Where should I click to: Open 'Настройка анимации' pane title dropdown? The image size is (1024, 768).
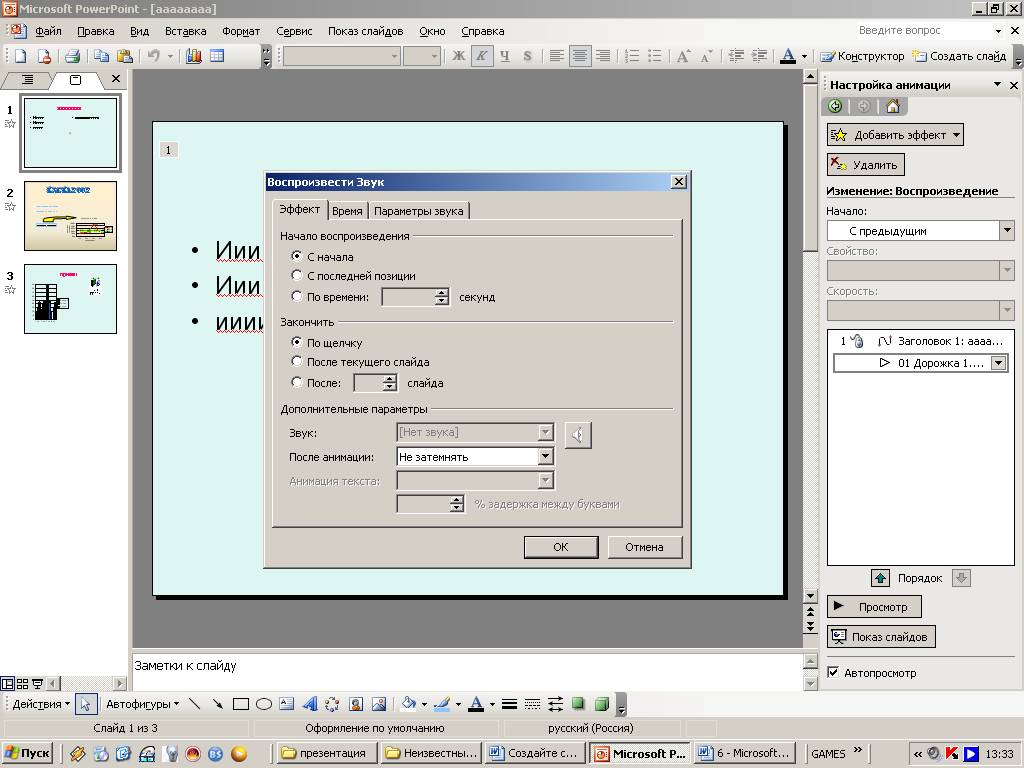(x=997, y=84)
